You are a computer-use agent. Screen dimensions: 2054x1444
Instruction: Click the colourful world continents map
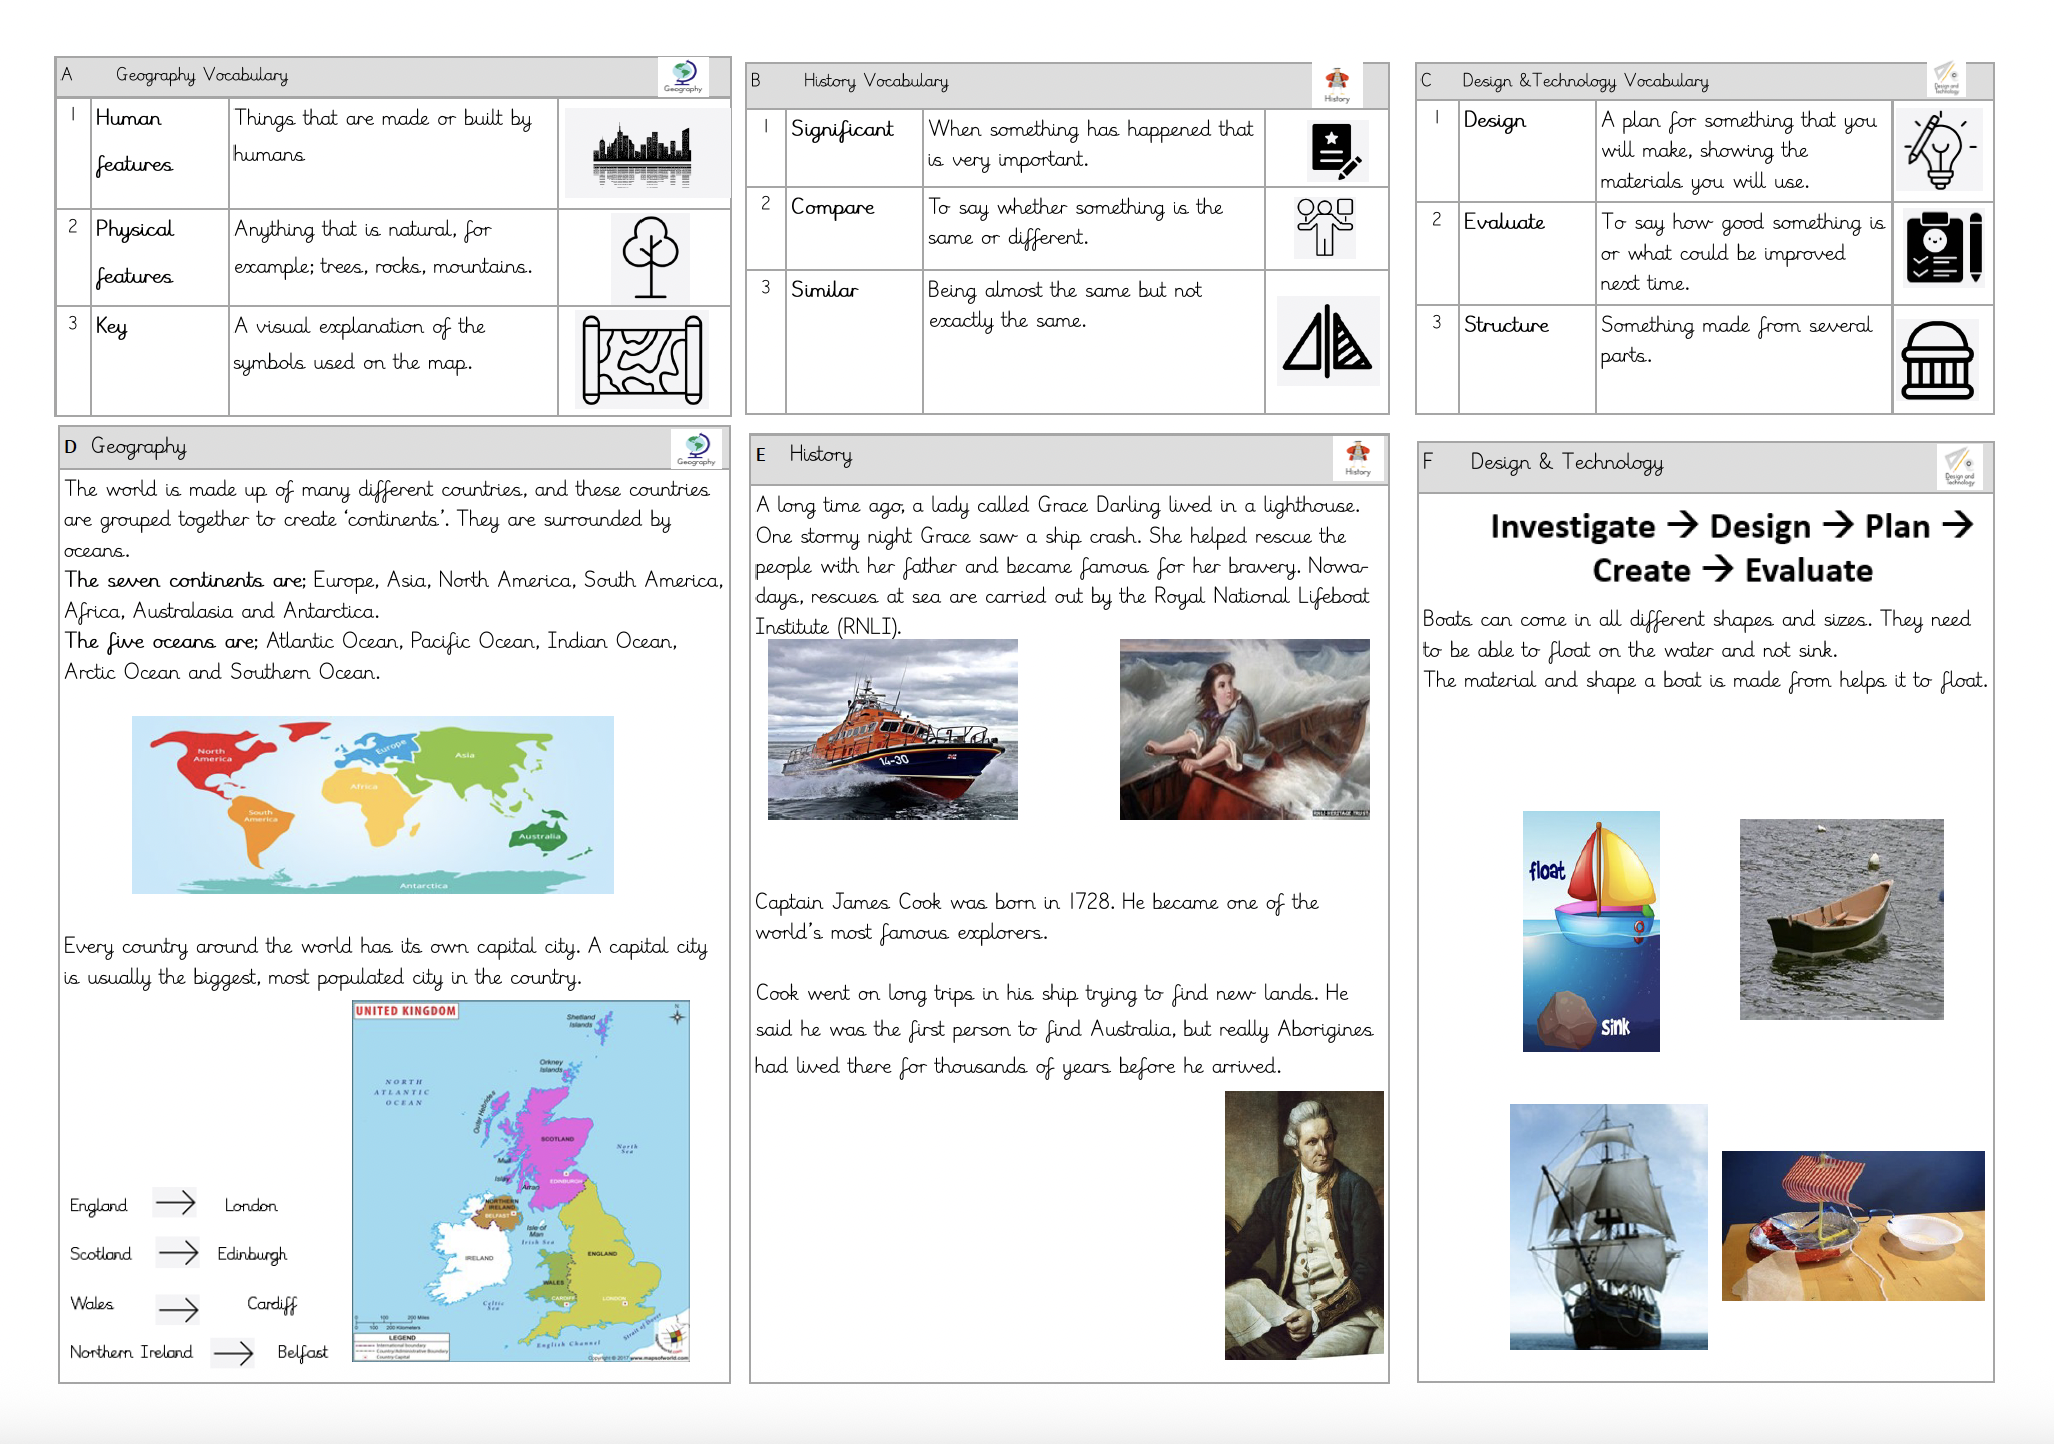coord(372,804)
